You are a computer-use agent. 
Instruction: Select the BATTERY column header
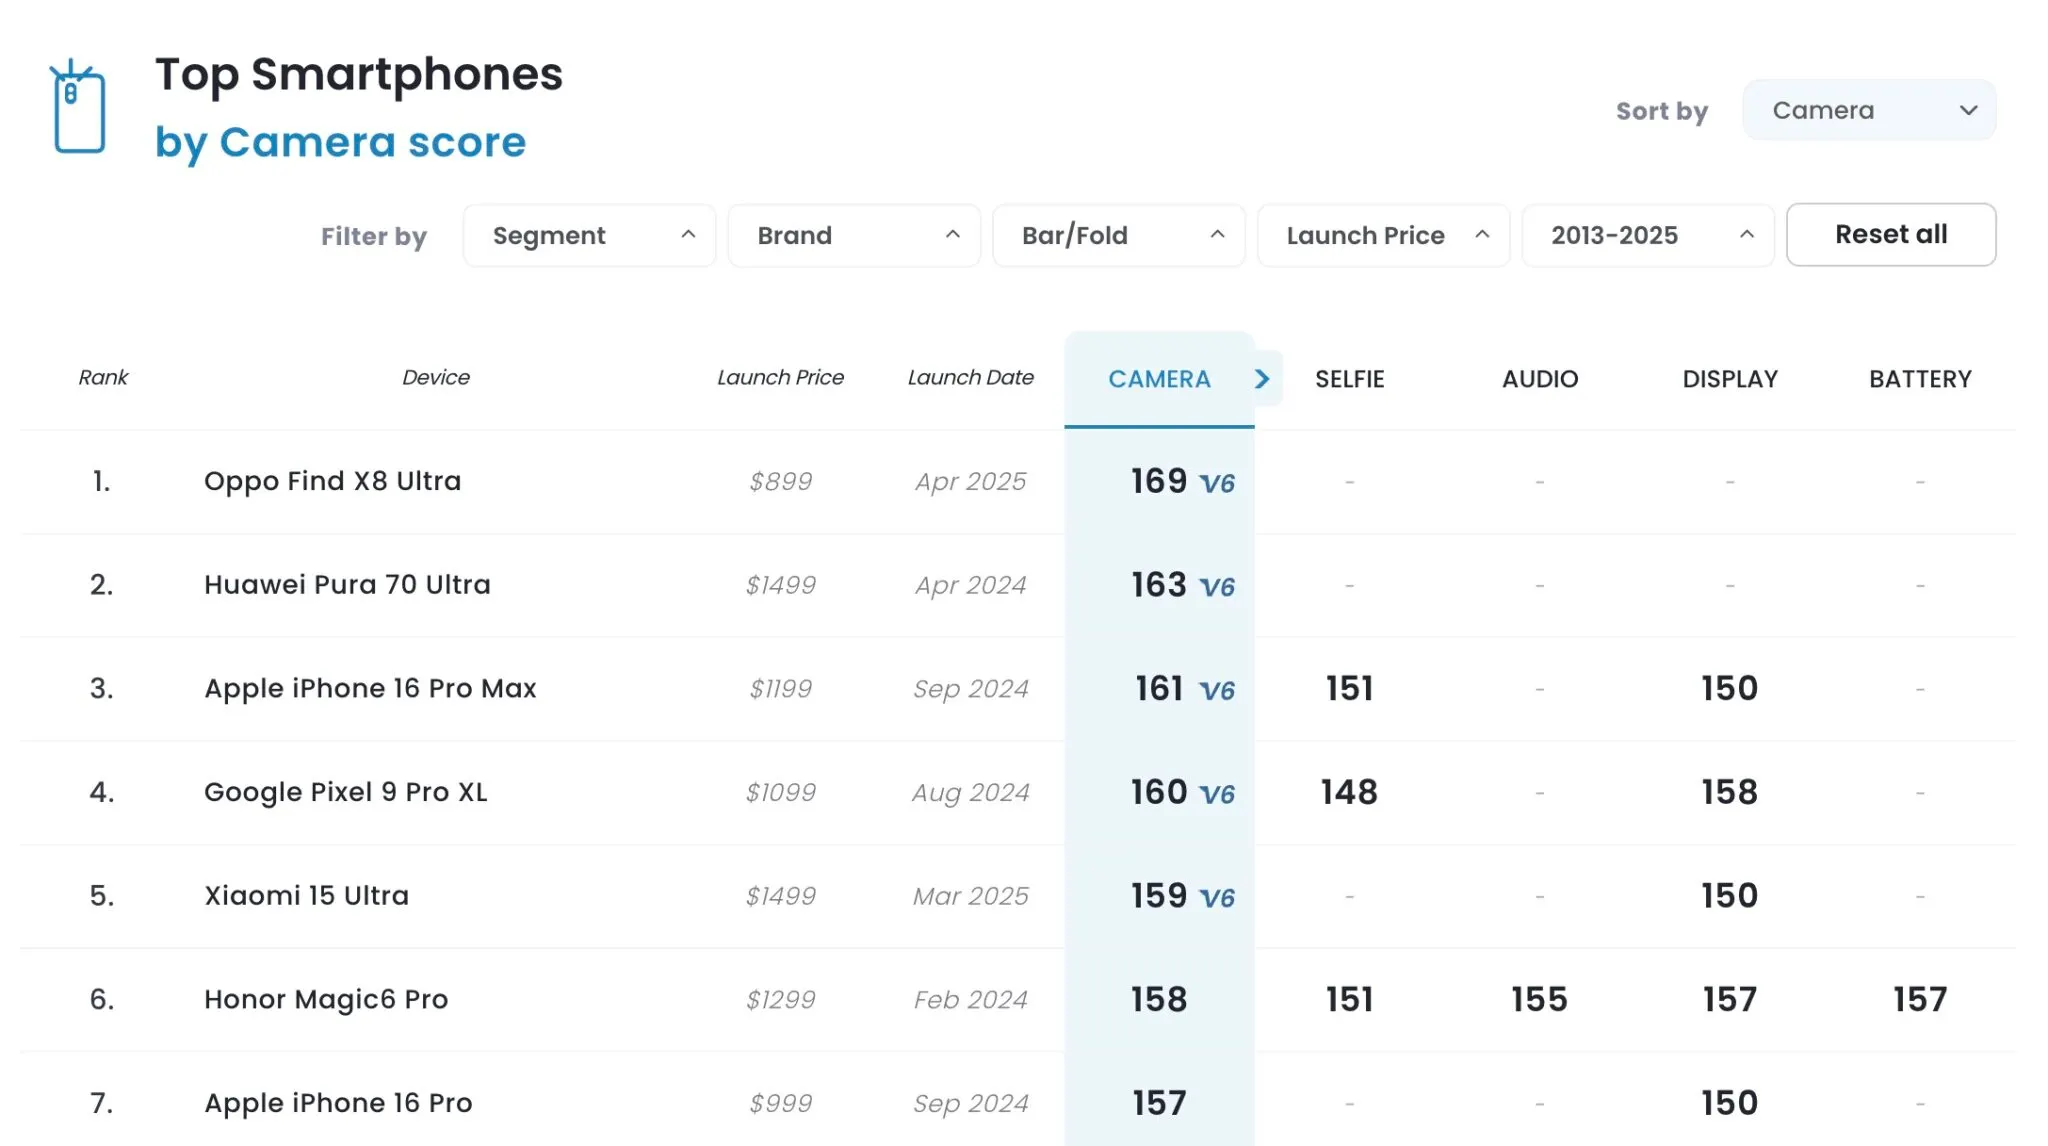click(x=1919, y=380)
